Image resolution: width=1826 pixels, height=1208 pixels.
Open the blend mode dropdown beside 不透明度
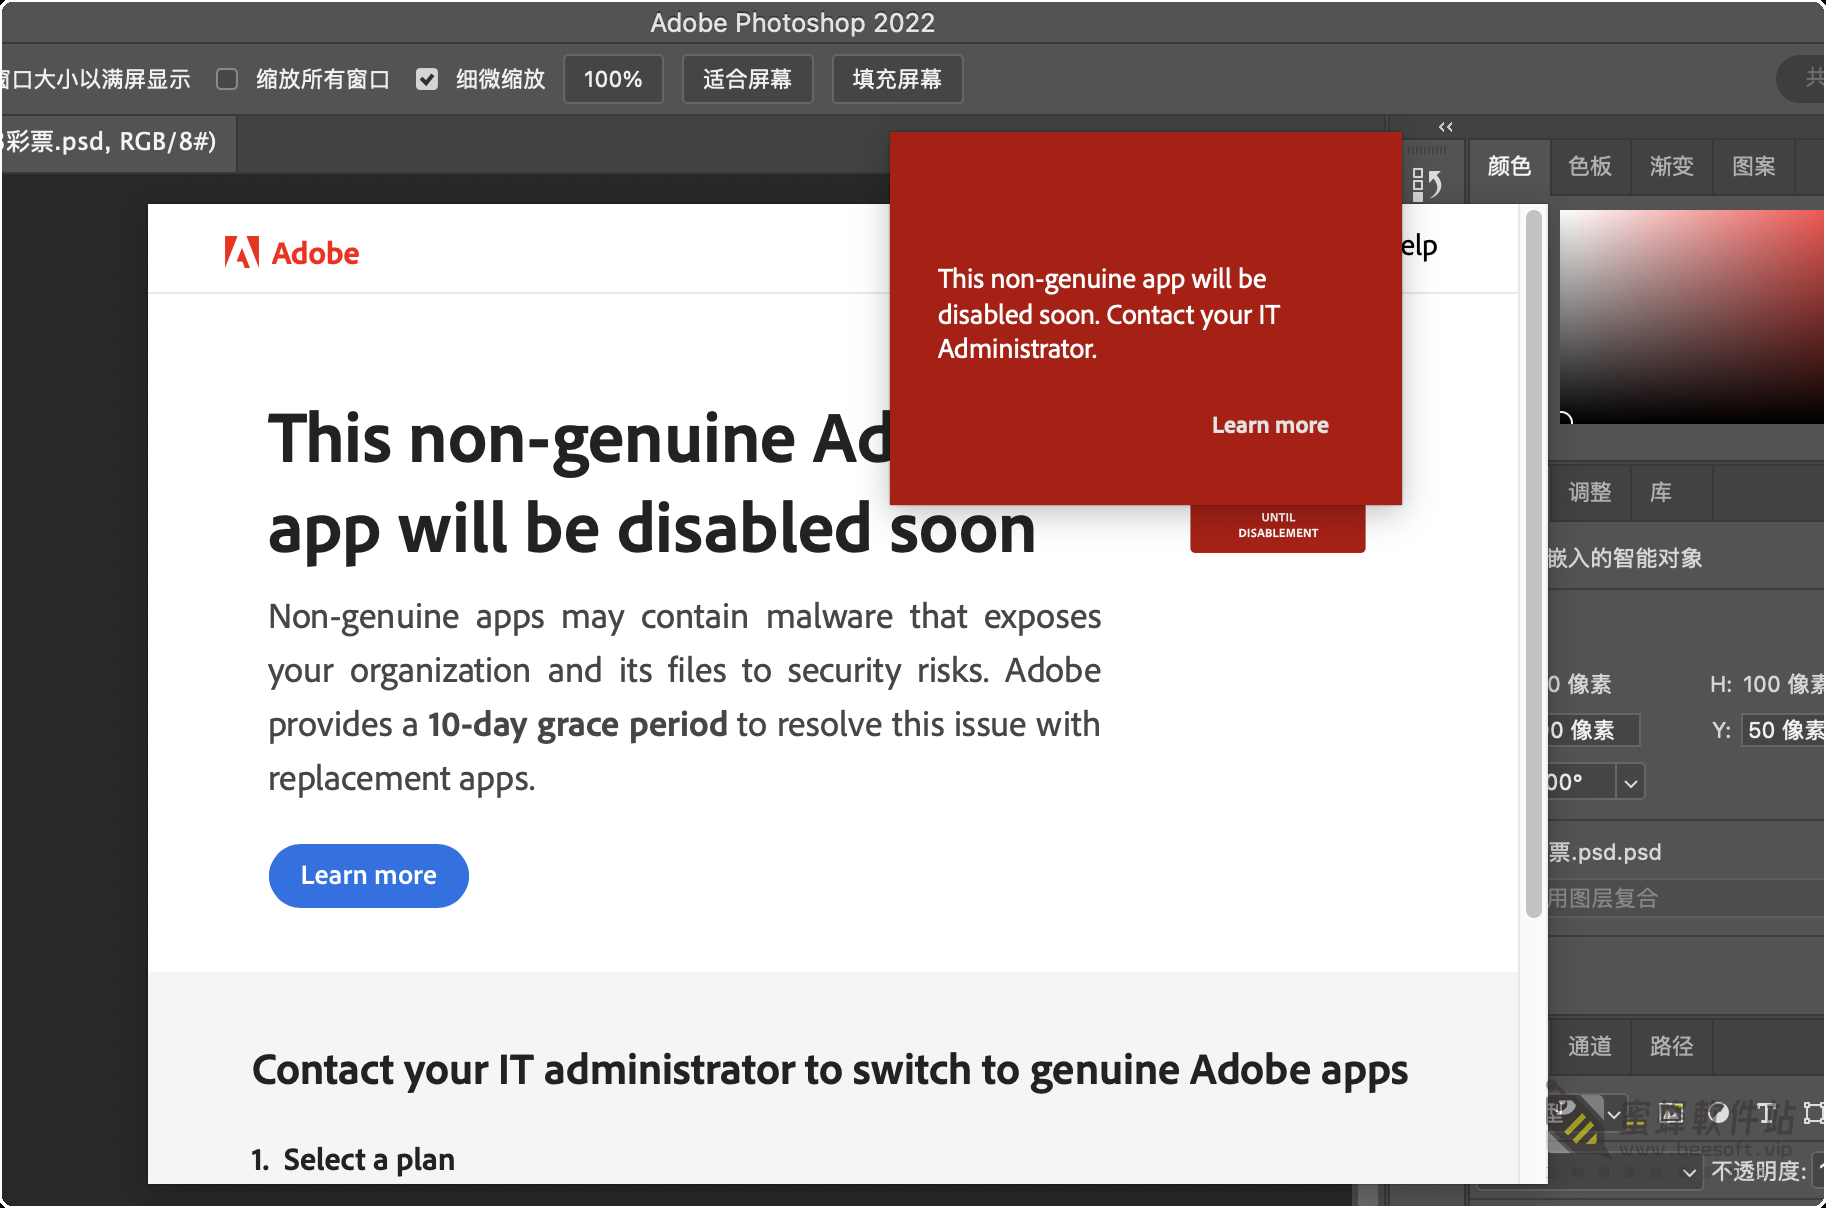[1689, 1172]
